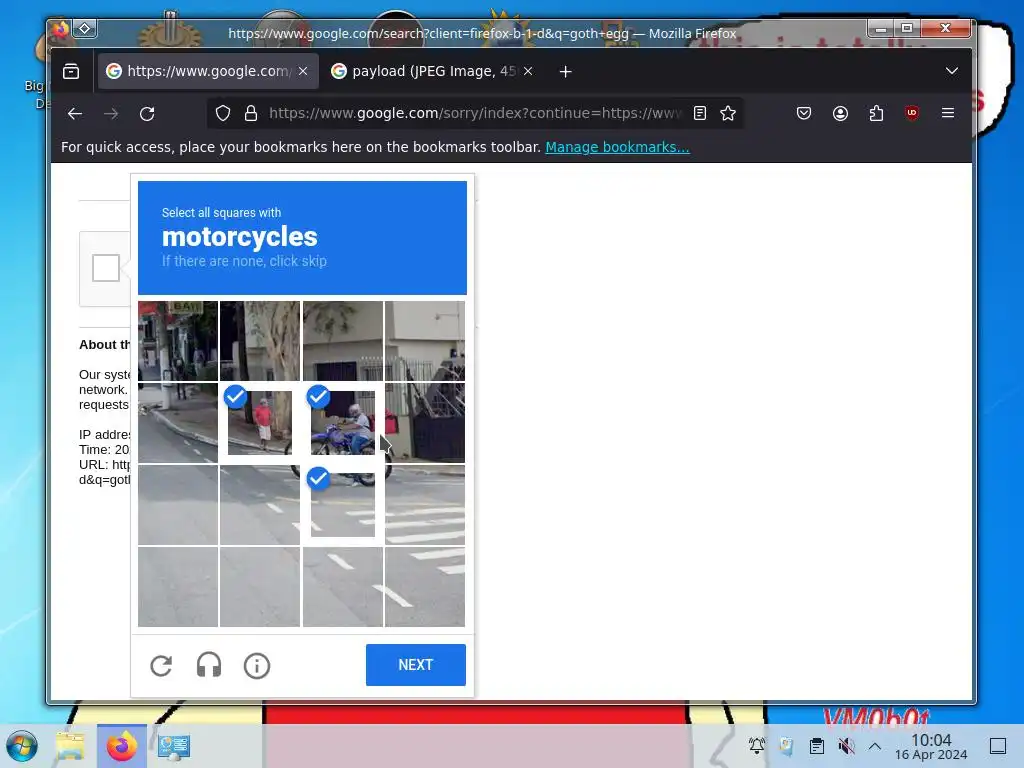Close the google.com tab

(303, 71)
